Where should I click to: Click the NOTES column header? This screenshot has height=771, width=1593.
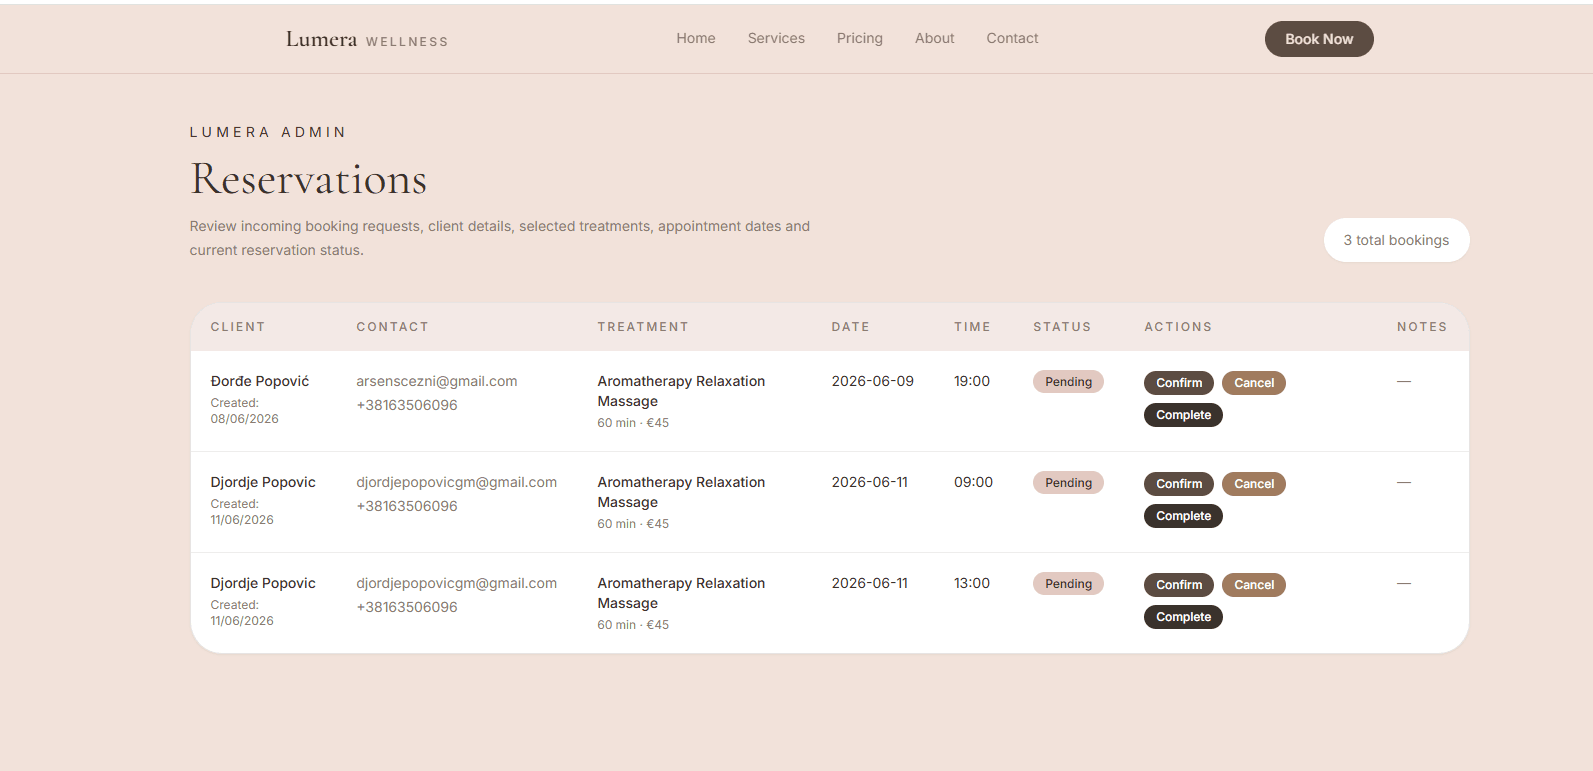coord(1422,327)
